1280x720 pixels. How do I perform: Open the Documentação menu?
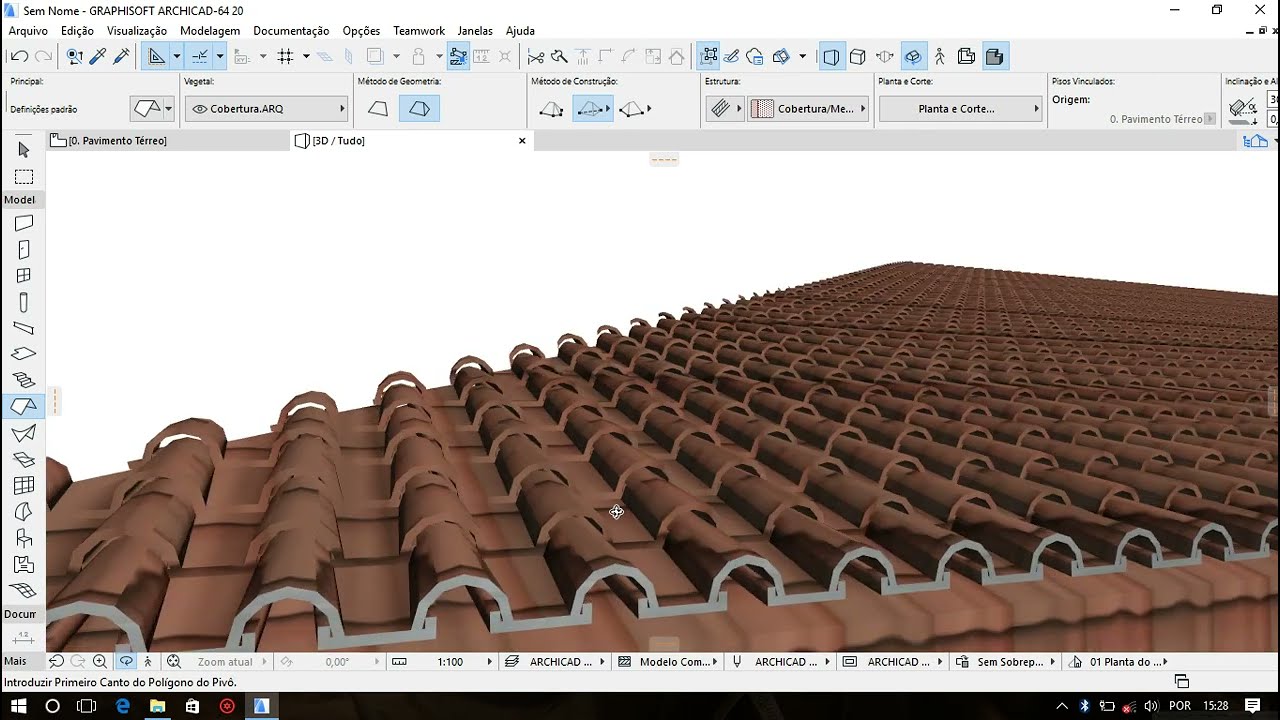pos(291,31)
